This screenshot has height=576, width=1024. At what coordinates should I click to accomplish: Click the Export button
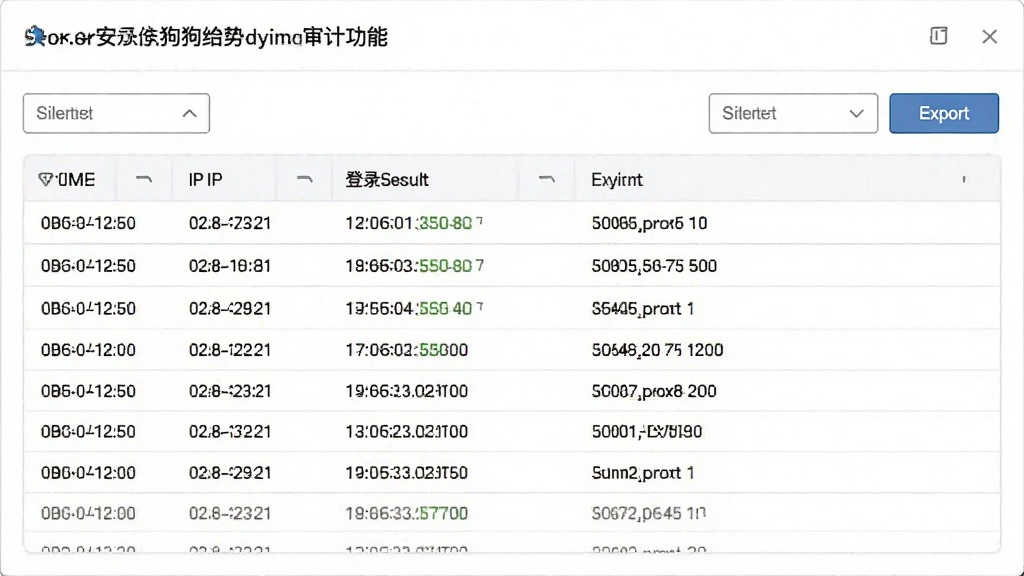(944, 114)
